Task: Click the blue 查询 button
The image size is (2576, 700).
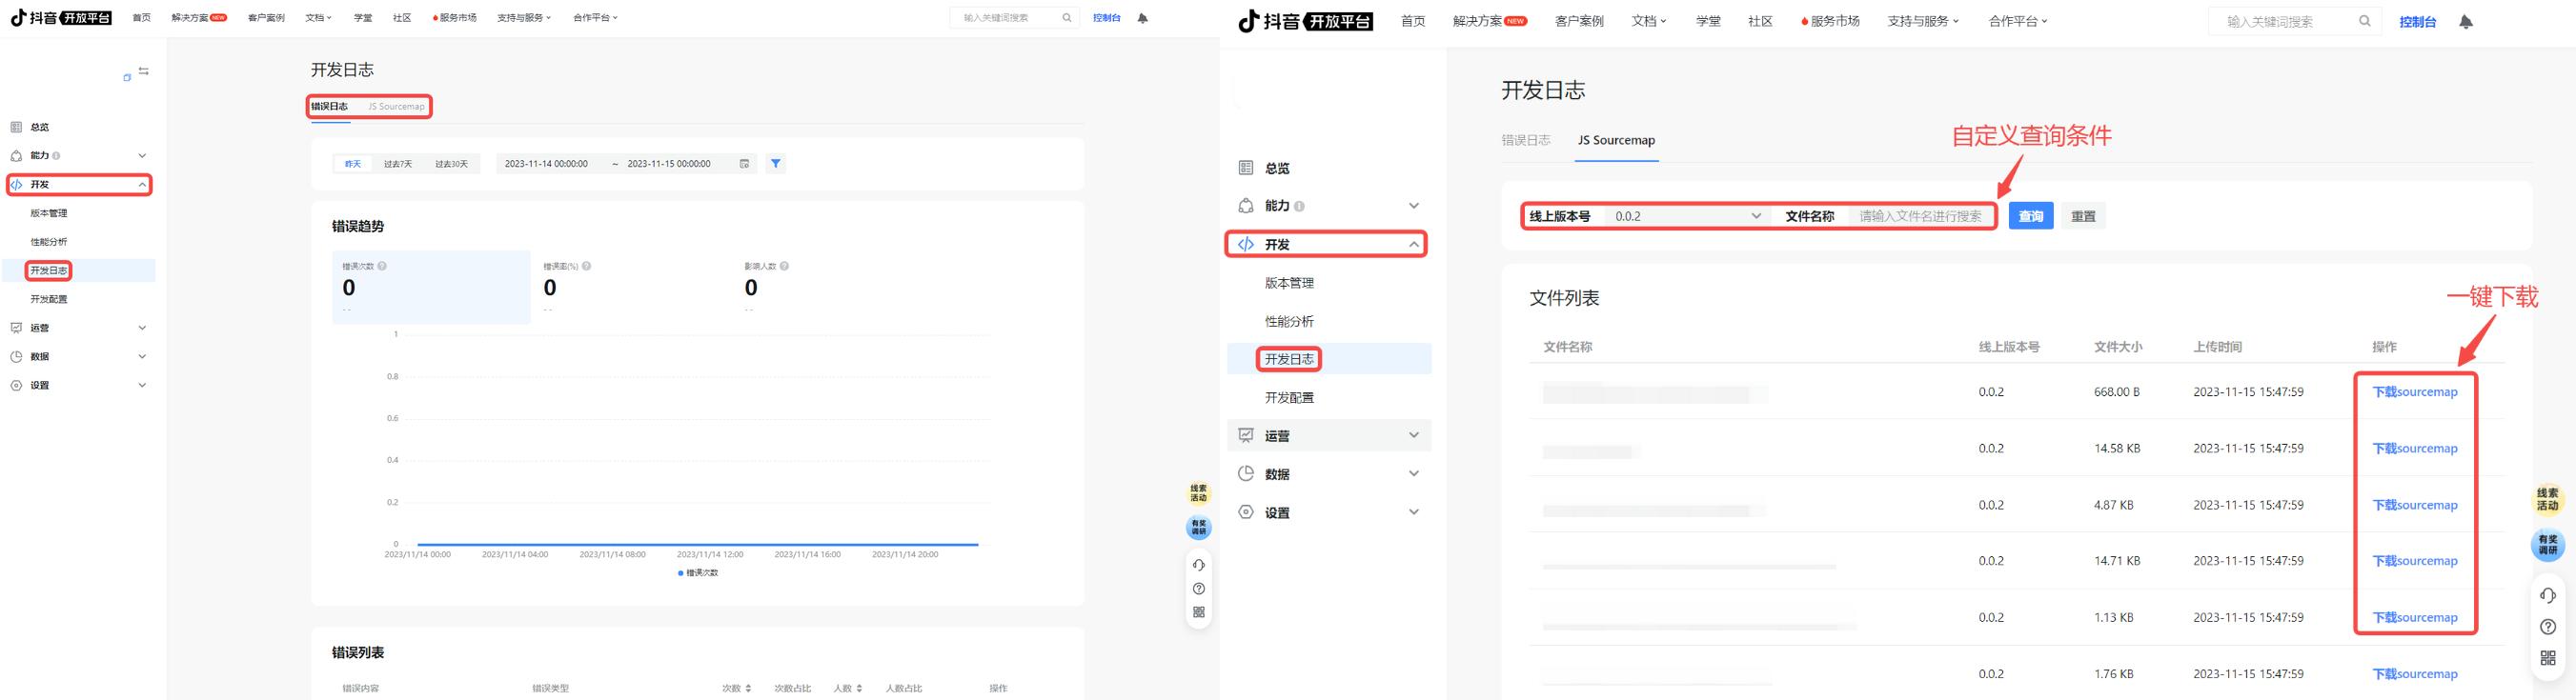Action: coord(2030,216)
